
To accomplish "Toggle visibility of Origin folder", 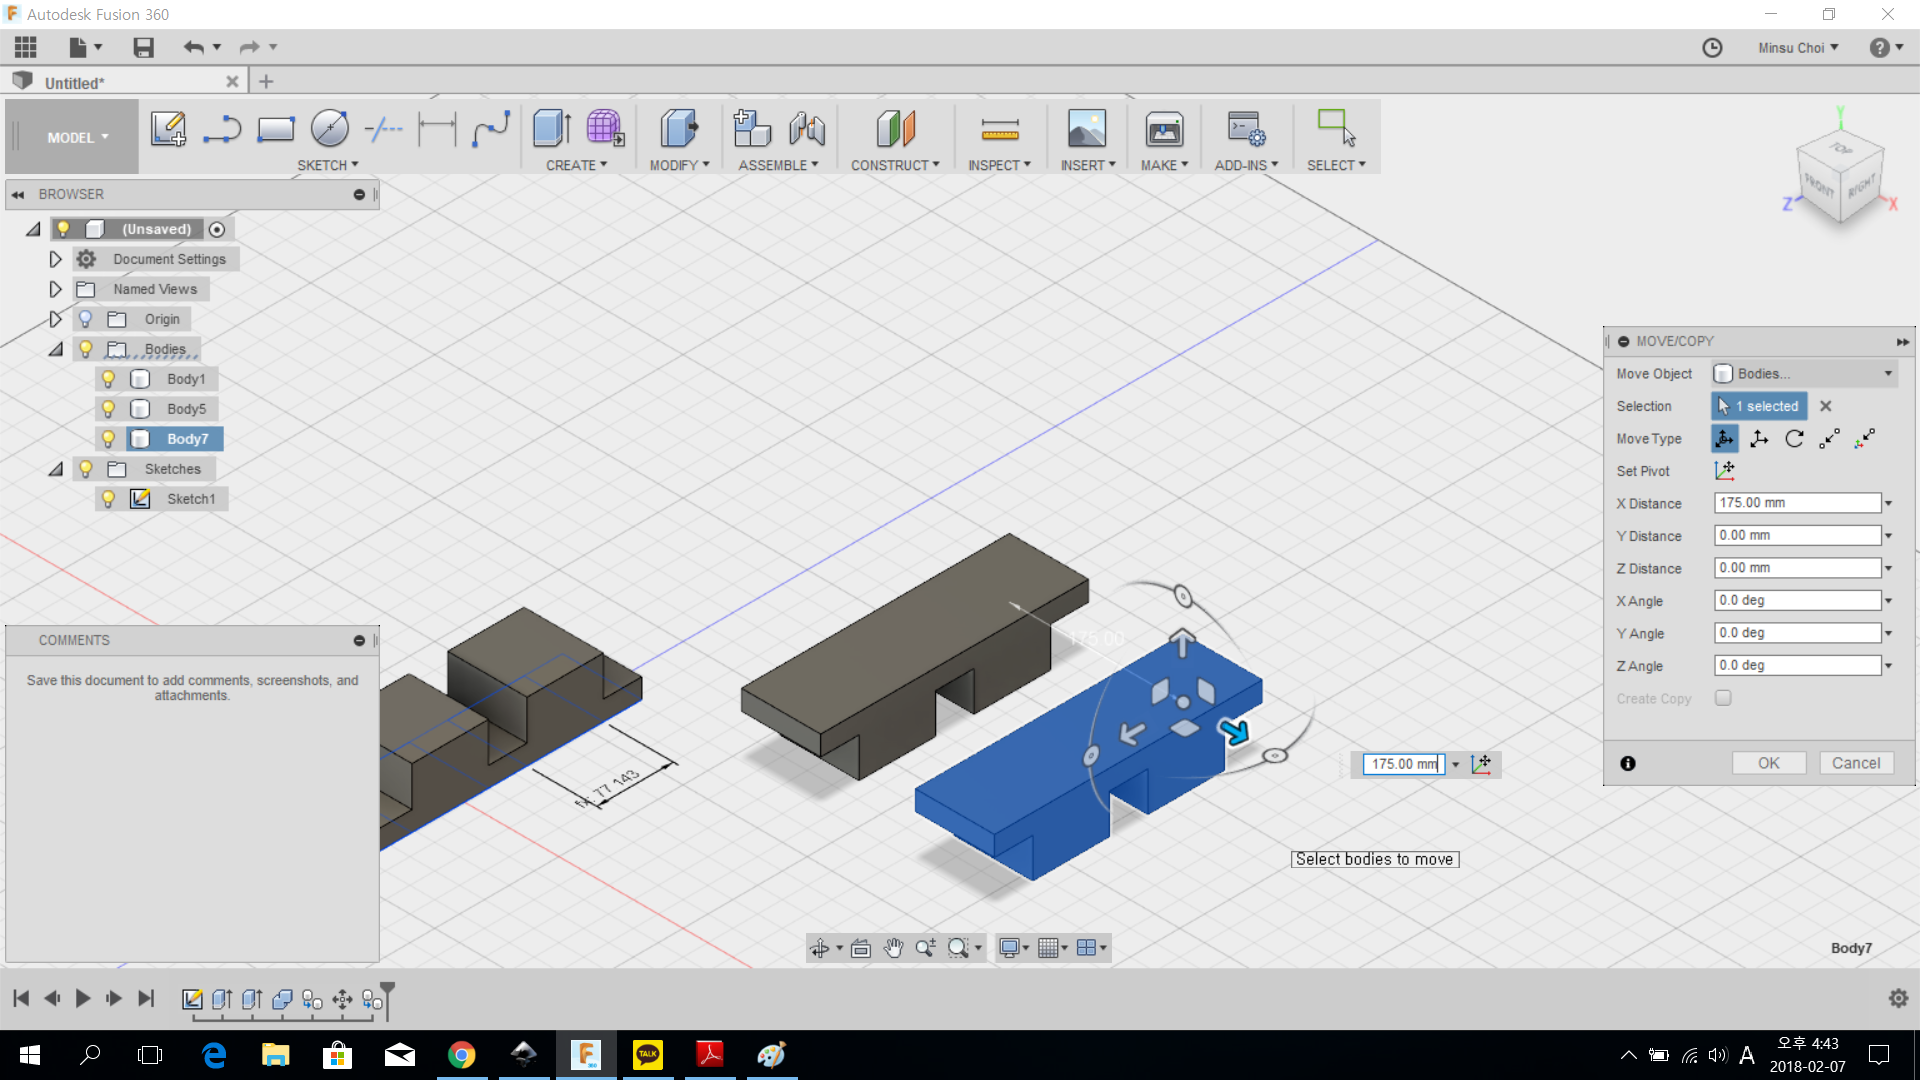I will [x=86, y=319].
